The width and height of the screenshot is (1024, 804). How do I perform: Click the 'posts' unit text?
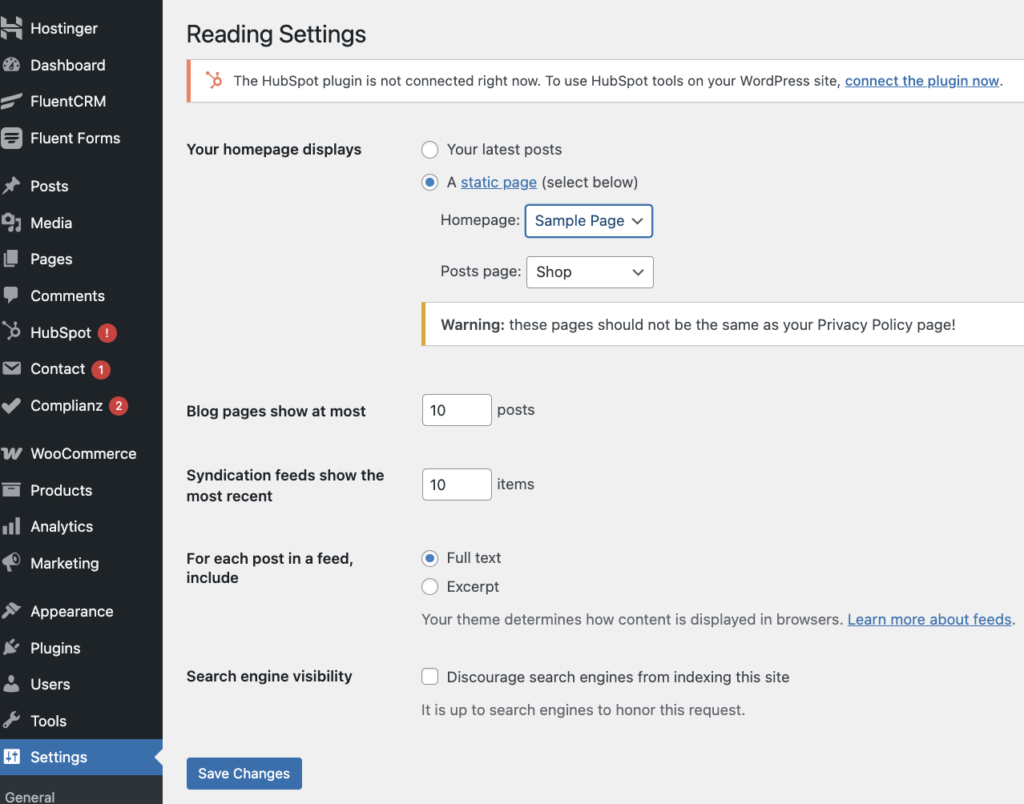516,410
